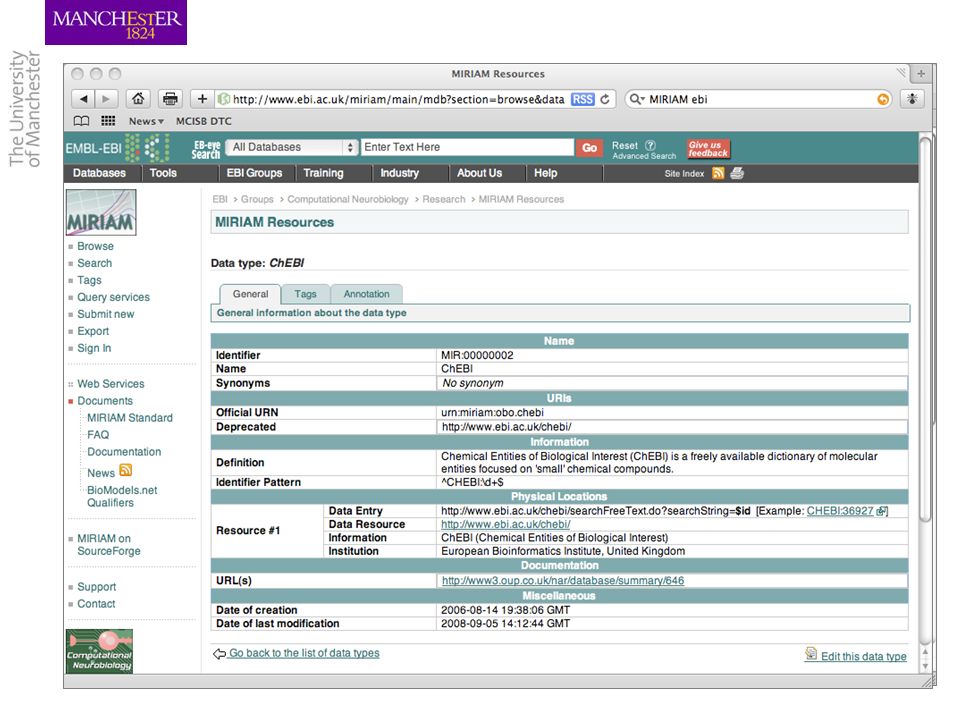The width and height of the screenshot is (960, 720).
Task: Open the Data Resource chebi URL link
Action: (506, 525)
